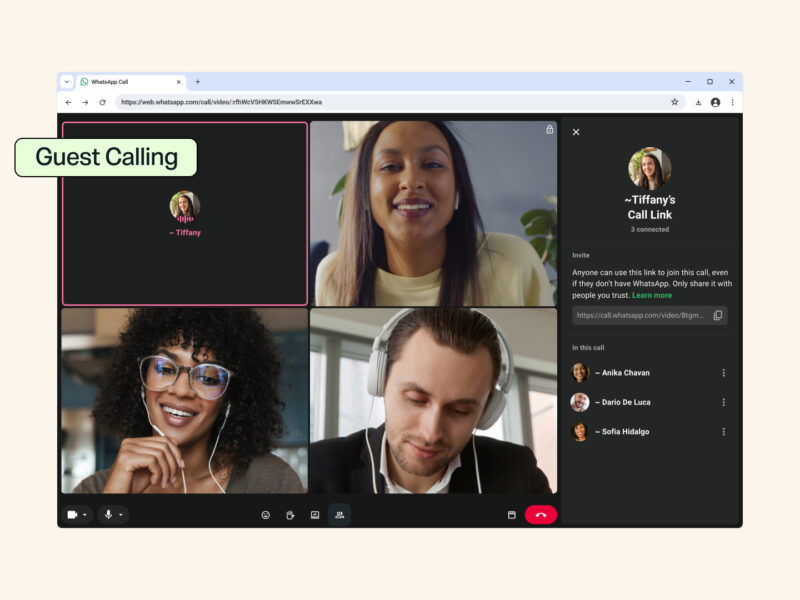800x600 pixels.
Task: Select the call.whatsapp.com link field
Action: tap(649, 315)
